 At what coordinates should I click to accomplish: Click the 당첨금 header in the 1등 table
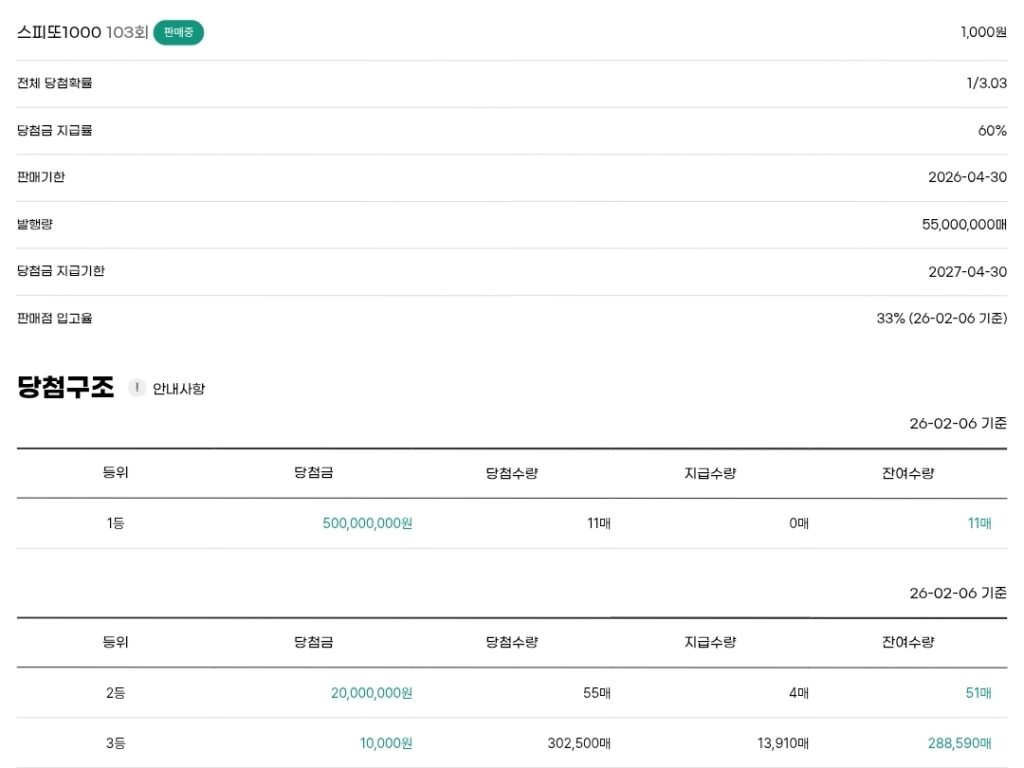coord(313,473)
